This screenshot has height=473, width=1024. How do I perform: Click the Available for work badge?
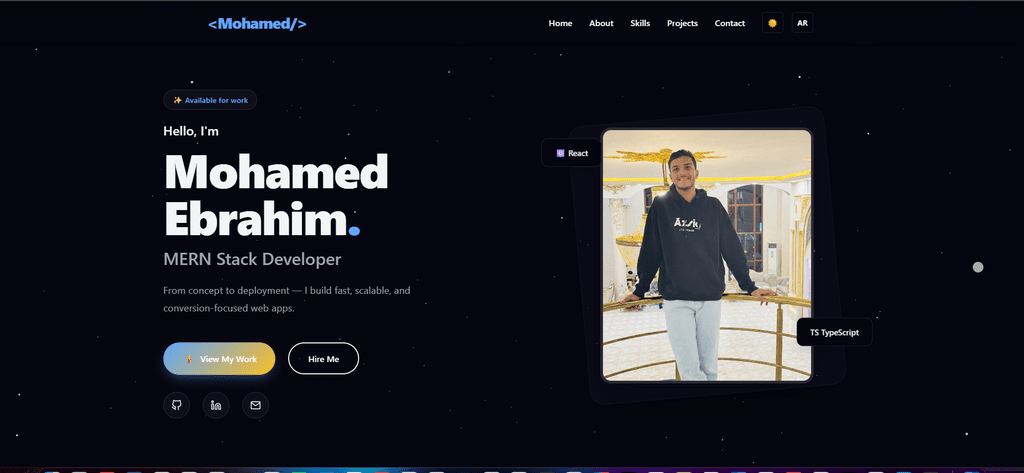point(210,100)
